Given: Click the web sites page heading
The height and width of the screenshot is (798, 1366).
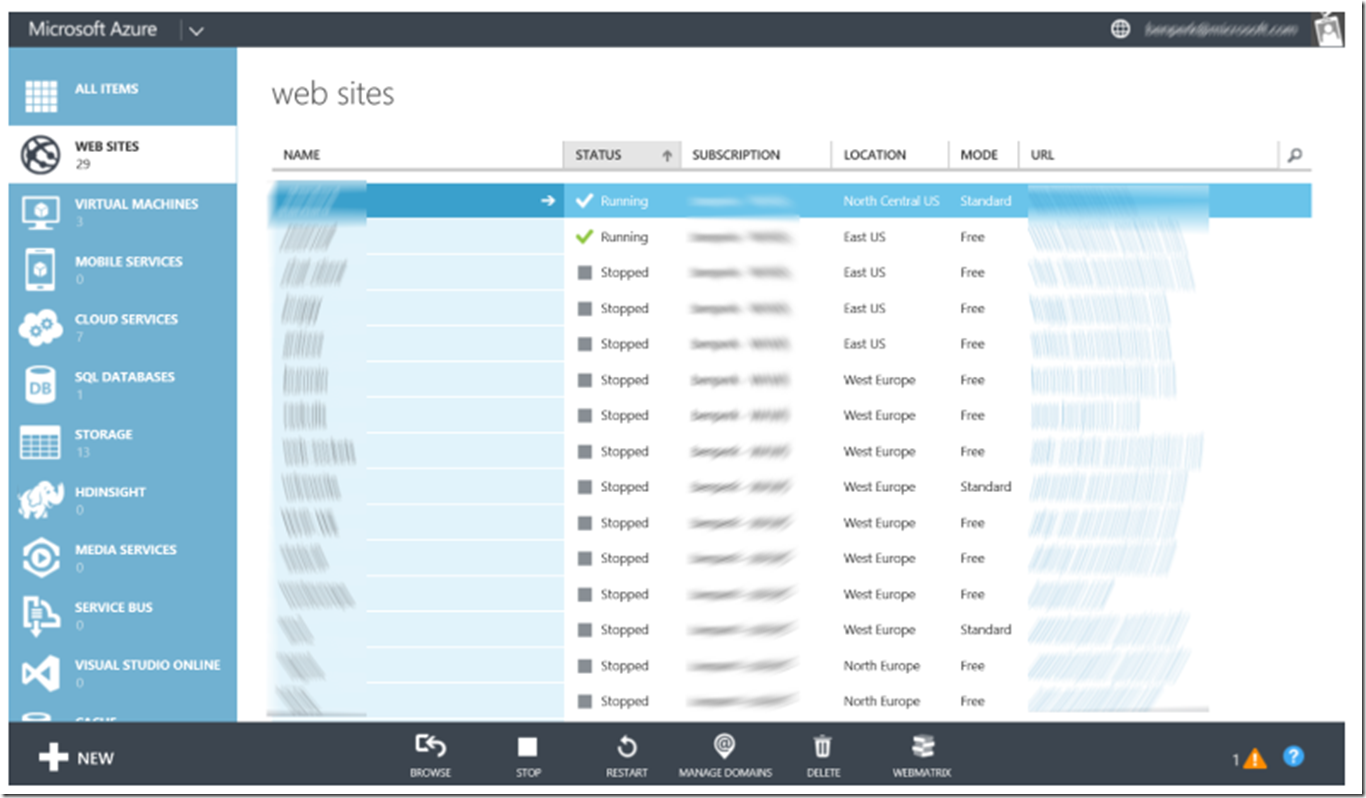Looking at the screenshot, I should 333,94.
